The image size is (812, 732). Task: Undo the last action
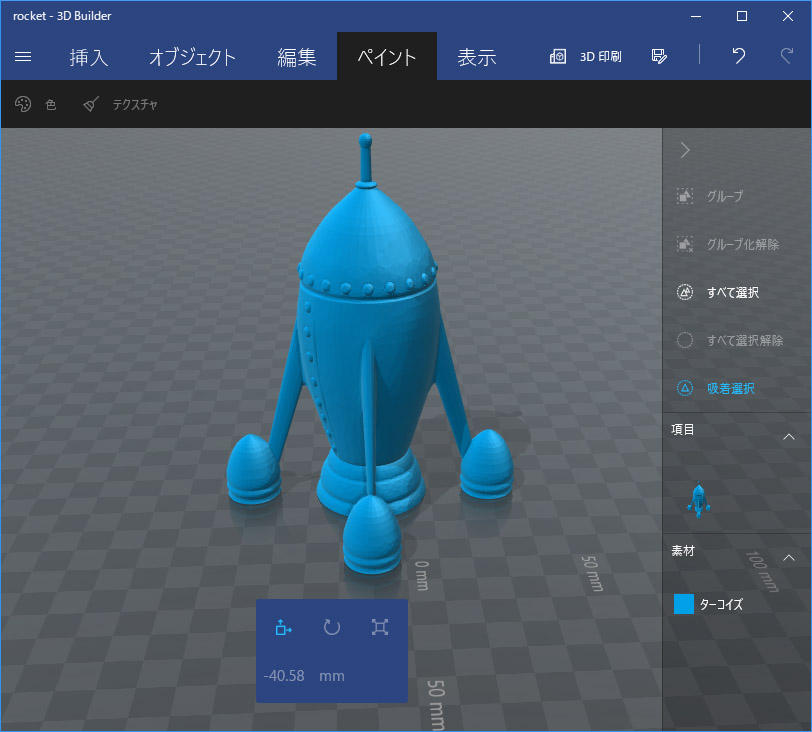click(738, 56)
